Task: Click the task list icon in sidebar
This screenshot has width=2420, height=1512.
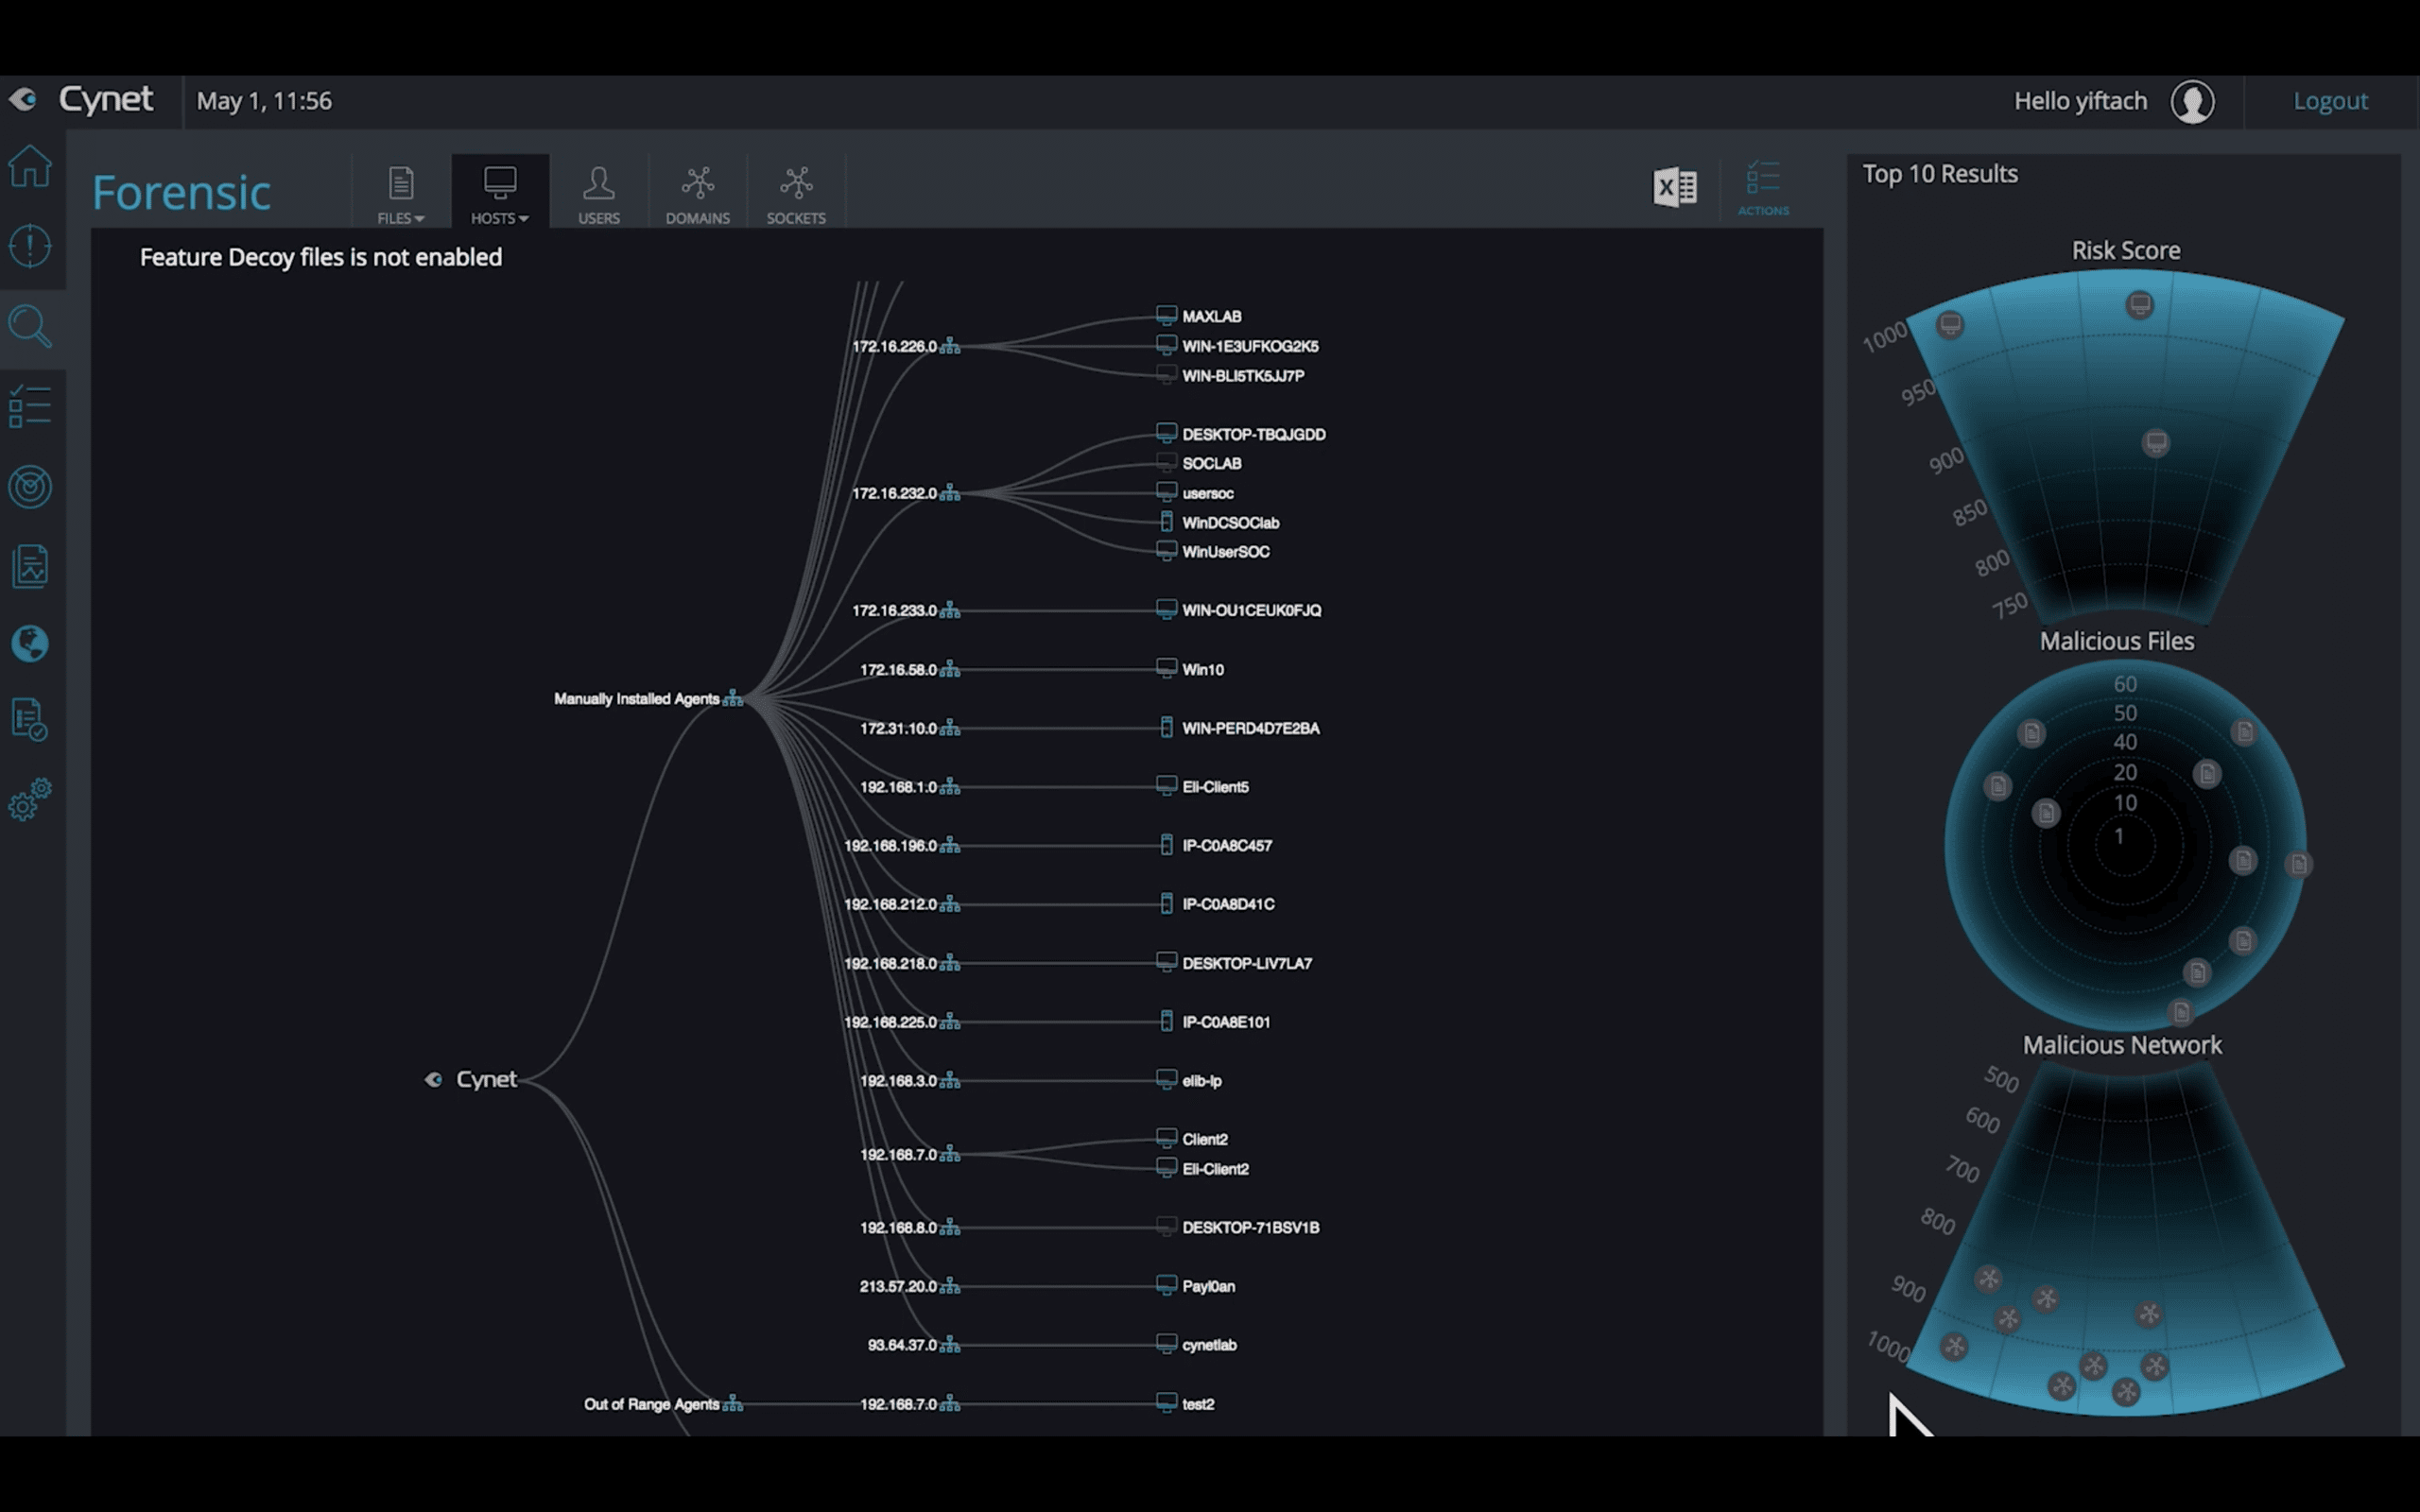Action: coord(30,406)
